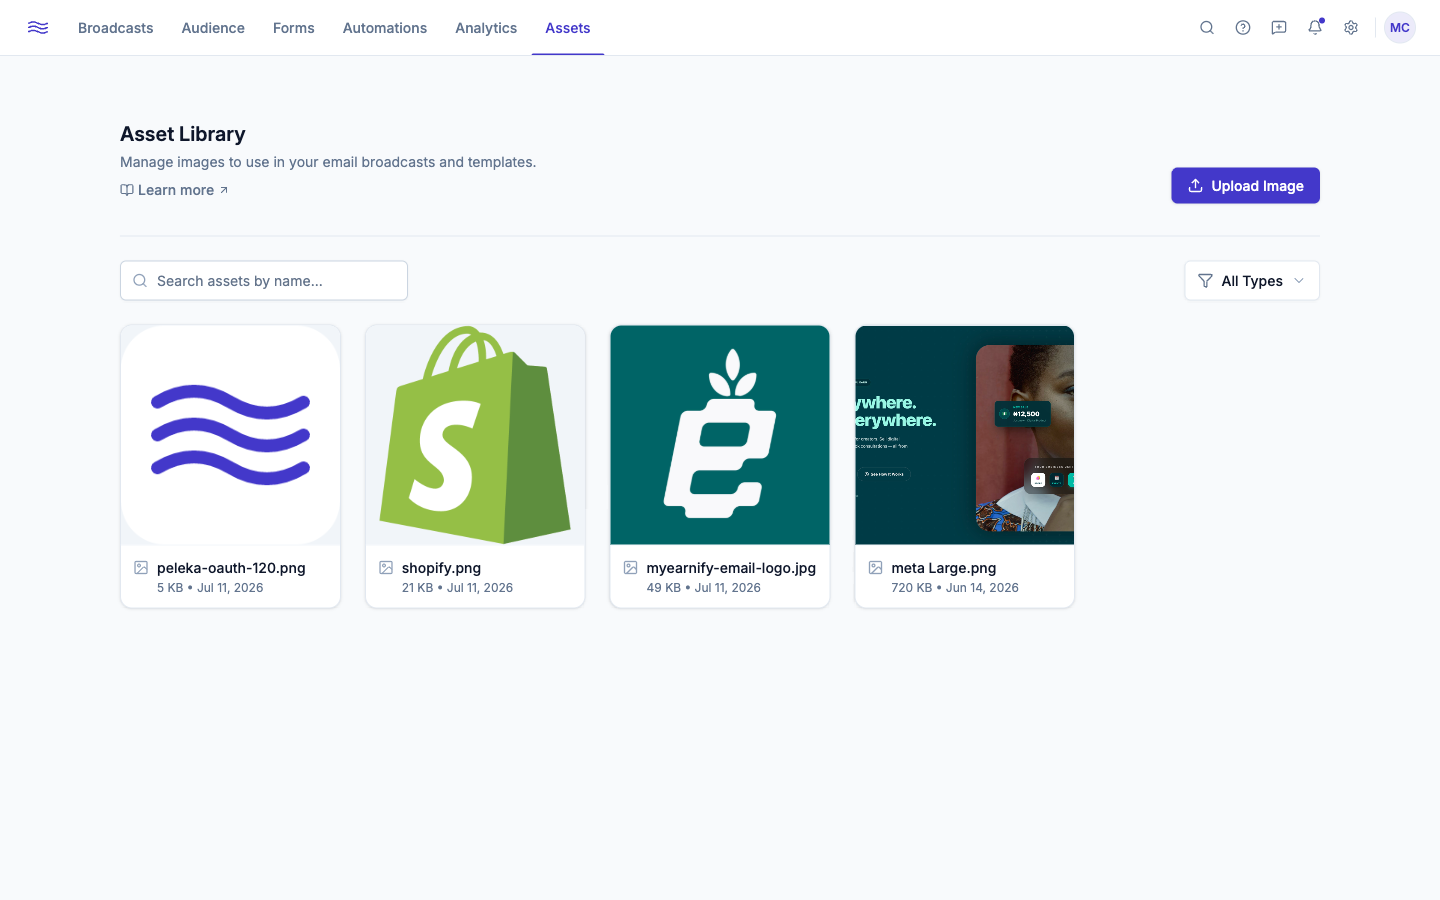Go to the Broadcasts tab
The height and width of the screenshot is (900, 1440).
tap(116, 28)
